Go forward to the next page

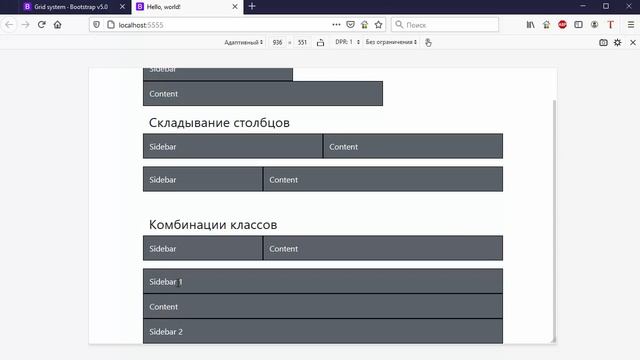tap(25, 24)
